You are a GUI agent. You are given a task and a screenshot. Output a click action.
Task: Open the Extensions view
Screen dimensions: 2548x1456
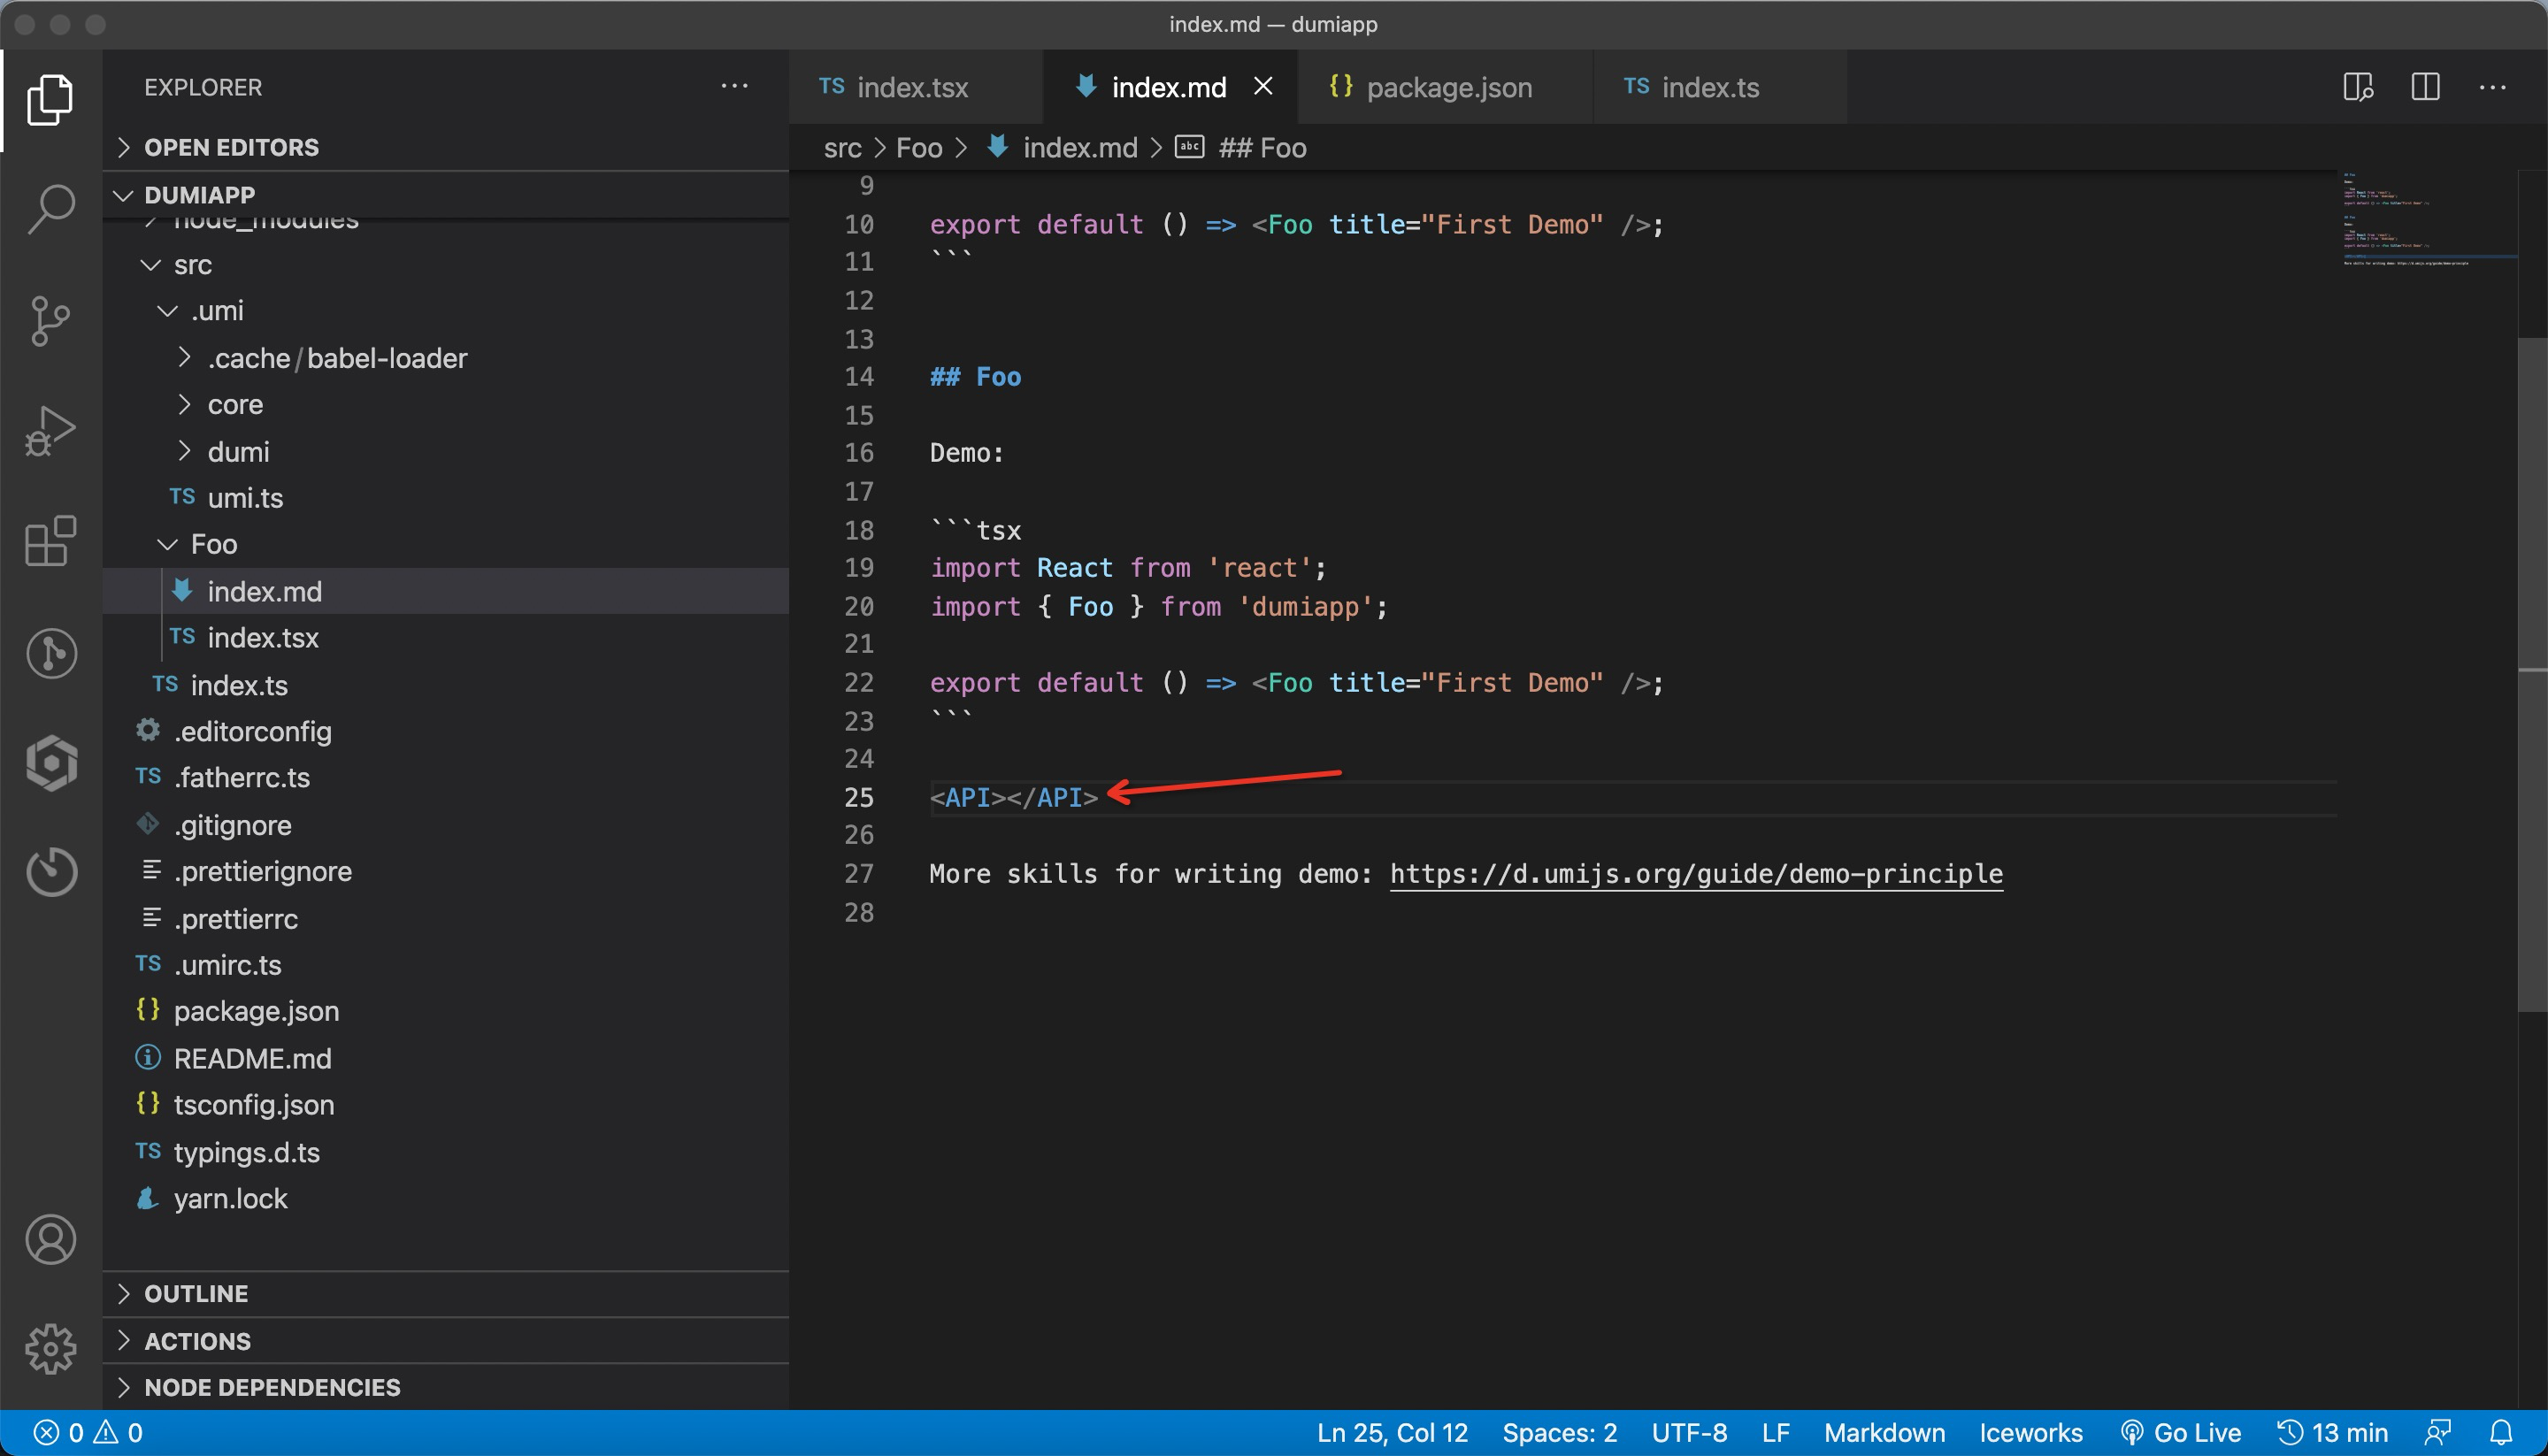coord(50,542)
